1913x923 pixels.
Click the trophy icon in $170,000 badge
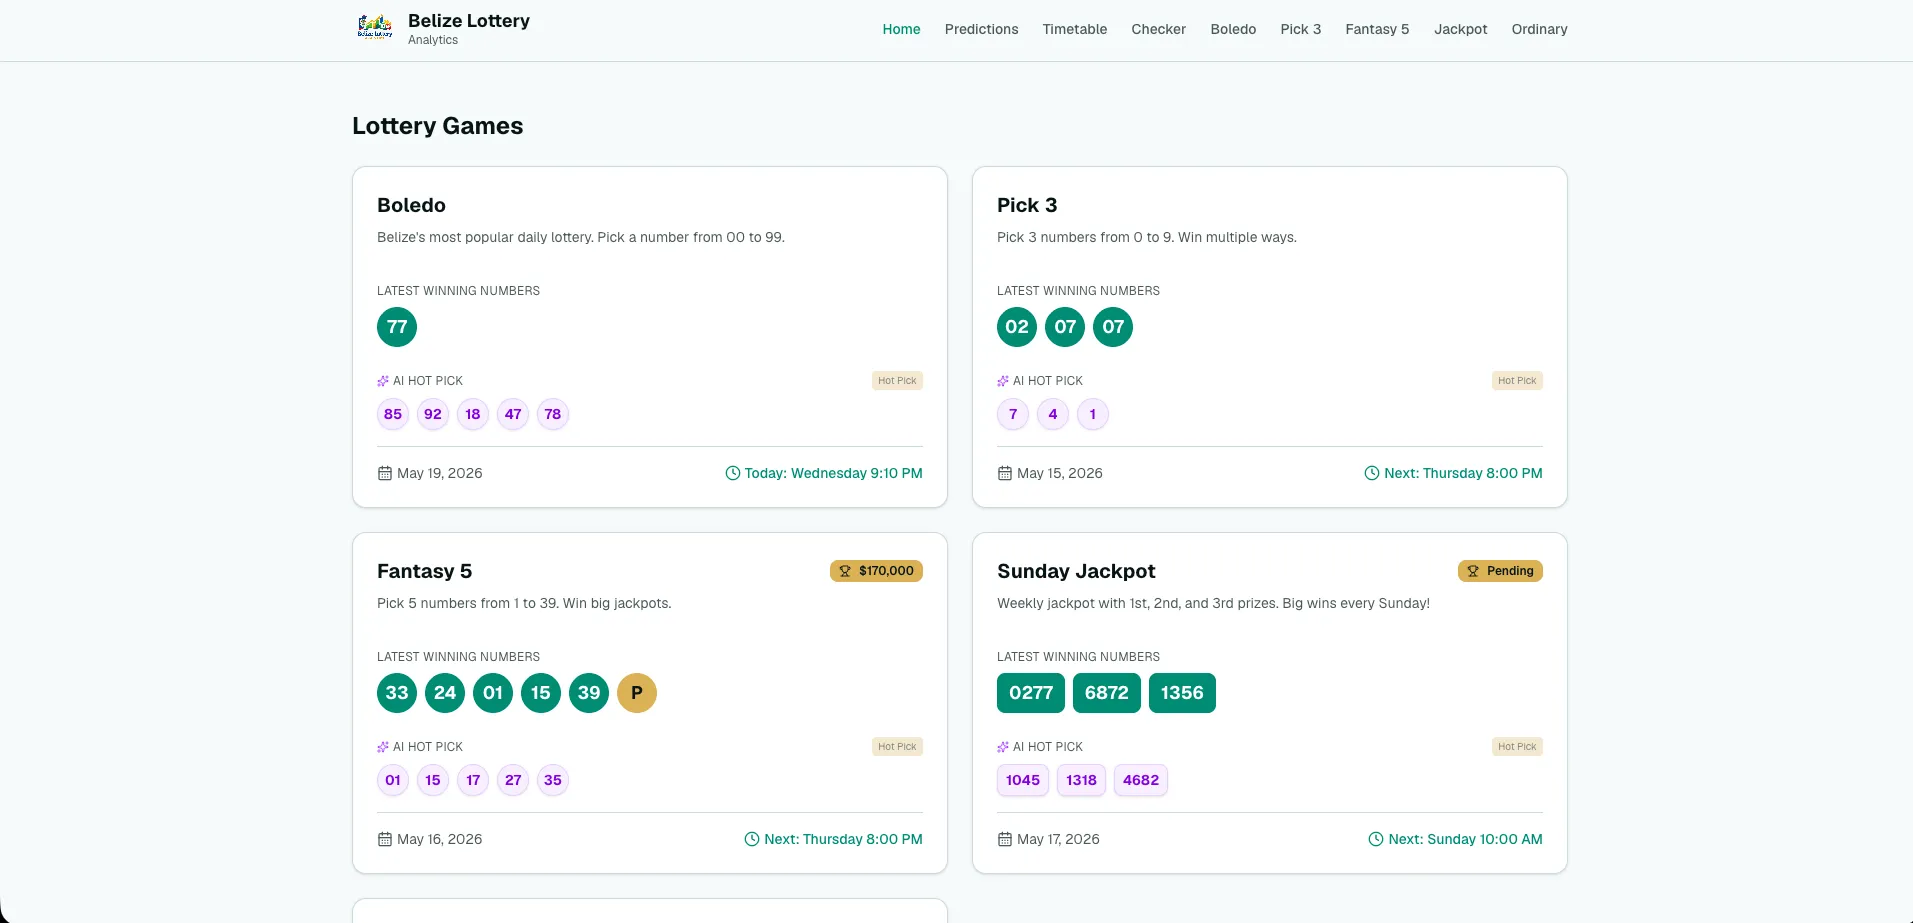(x=845, y=571)
